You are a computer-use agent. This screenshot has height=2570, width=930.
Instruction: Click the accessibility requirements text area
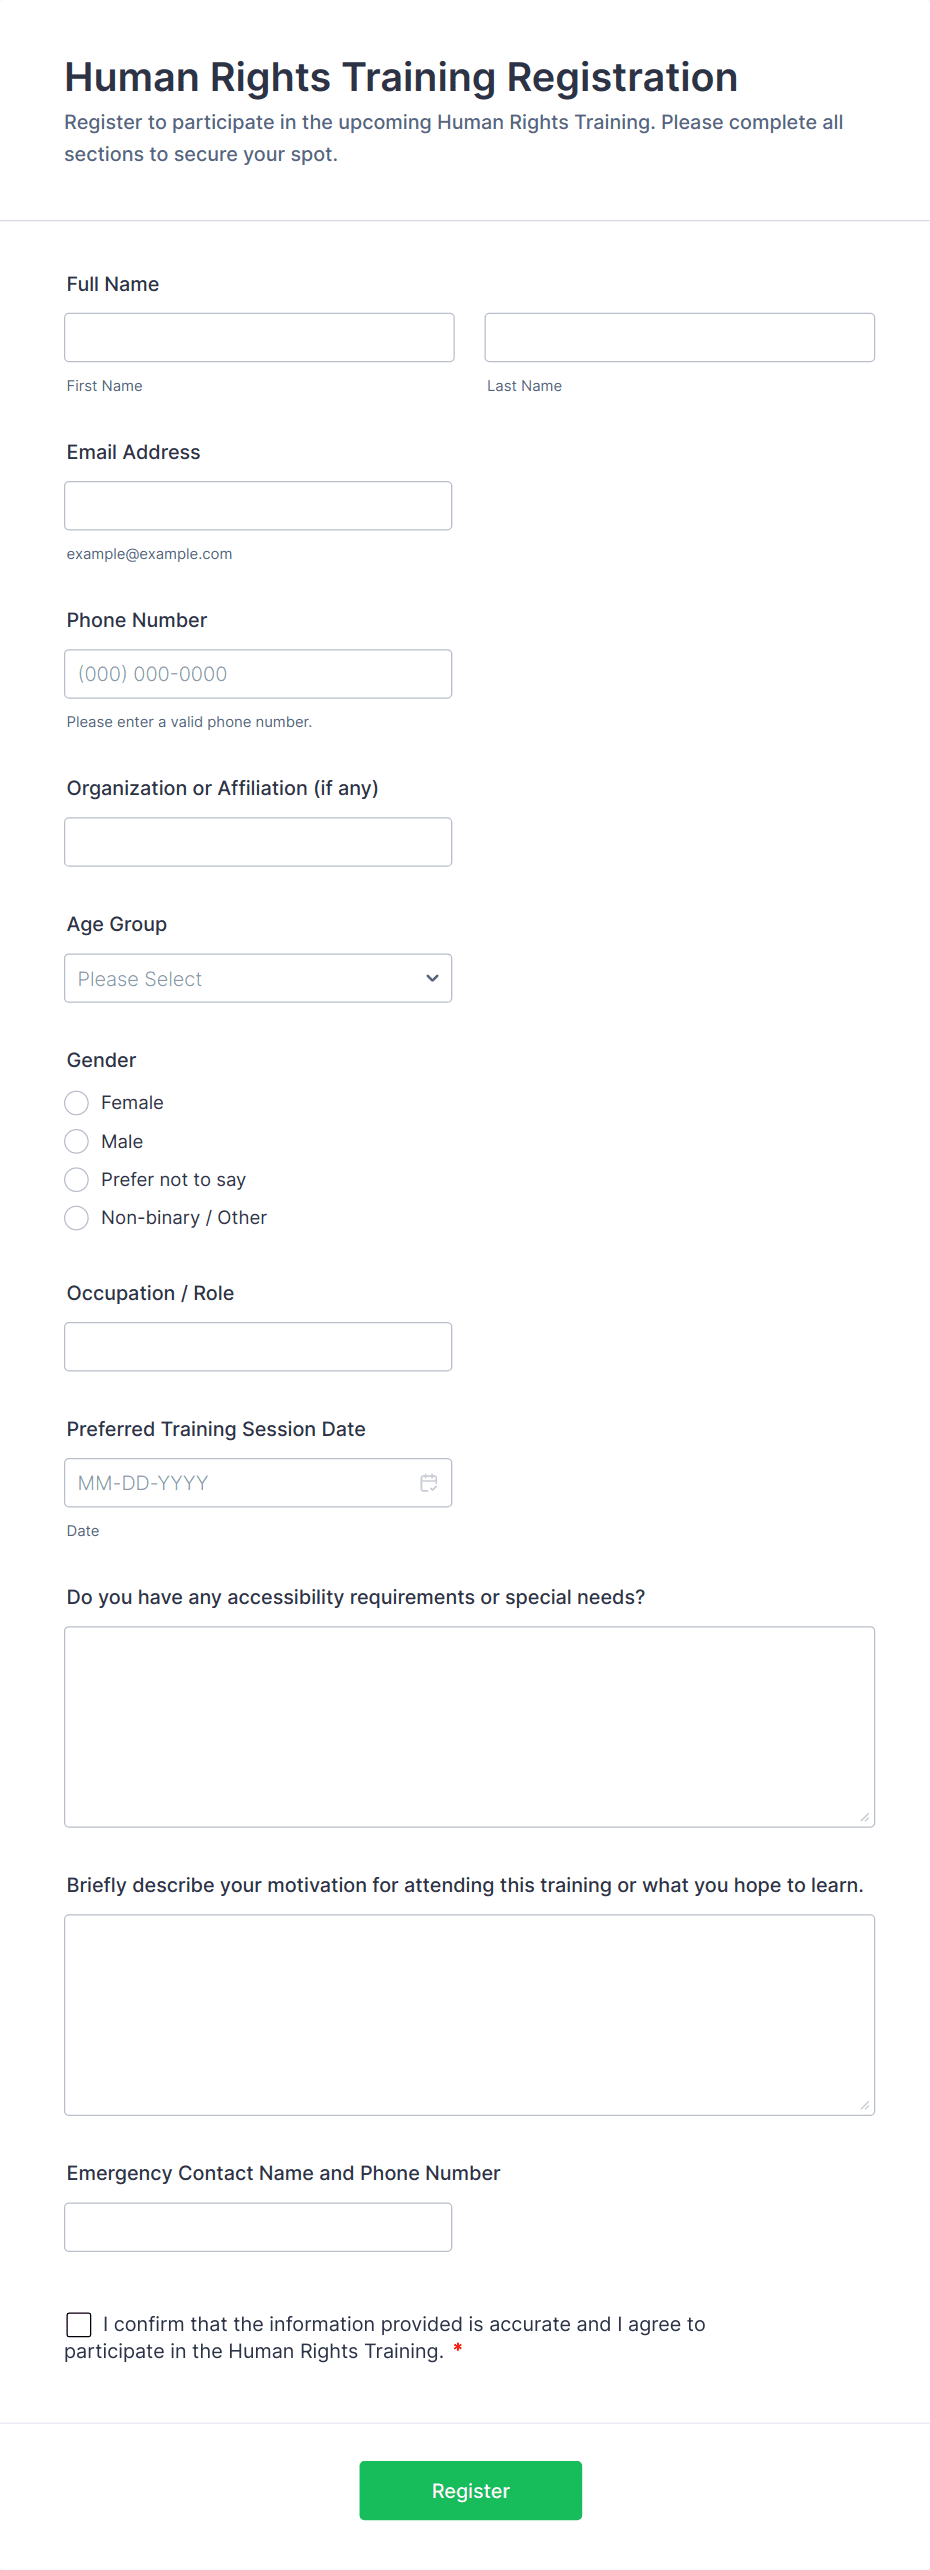pyautogui.click(x=469, y=1727)
